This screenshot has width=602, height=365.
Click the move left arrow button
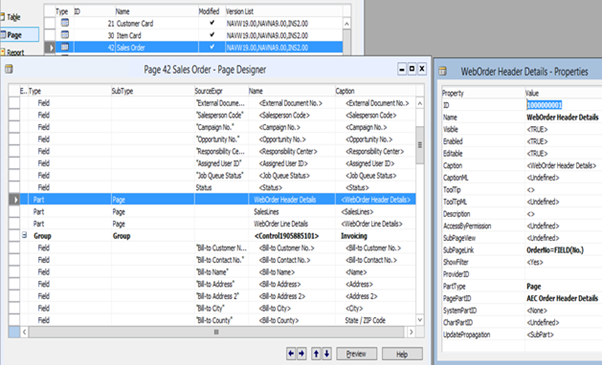[291, 353]
